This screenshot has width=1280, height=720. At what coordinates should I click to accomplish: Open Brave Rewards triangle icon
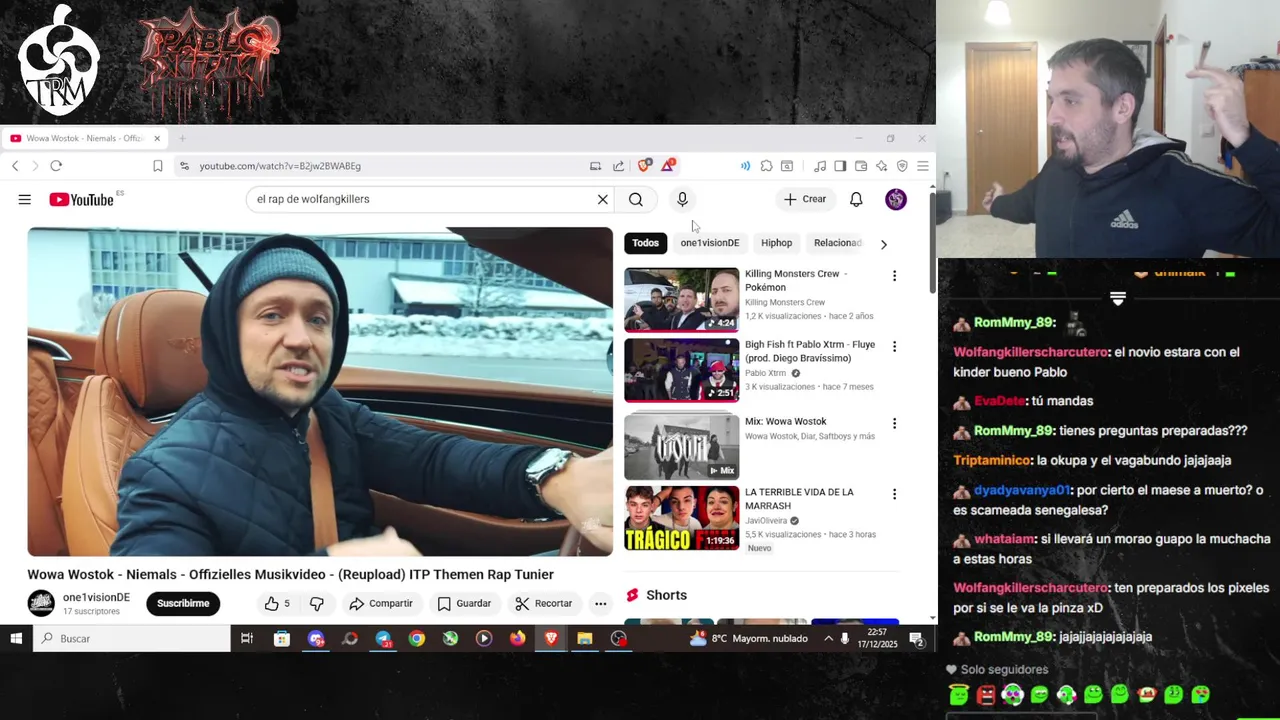pyautogui.click(x=667, y=166)
